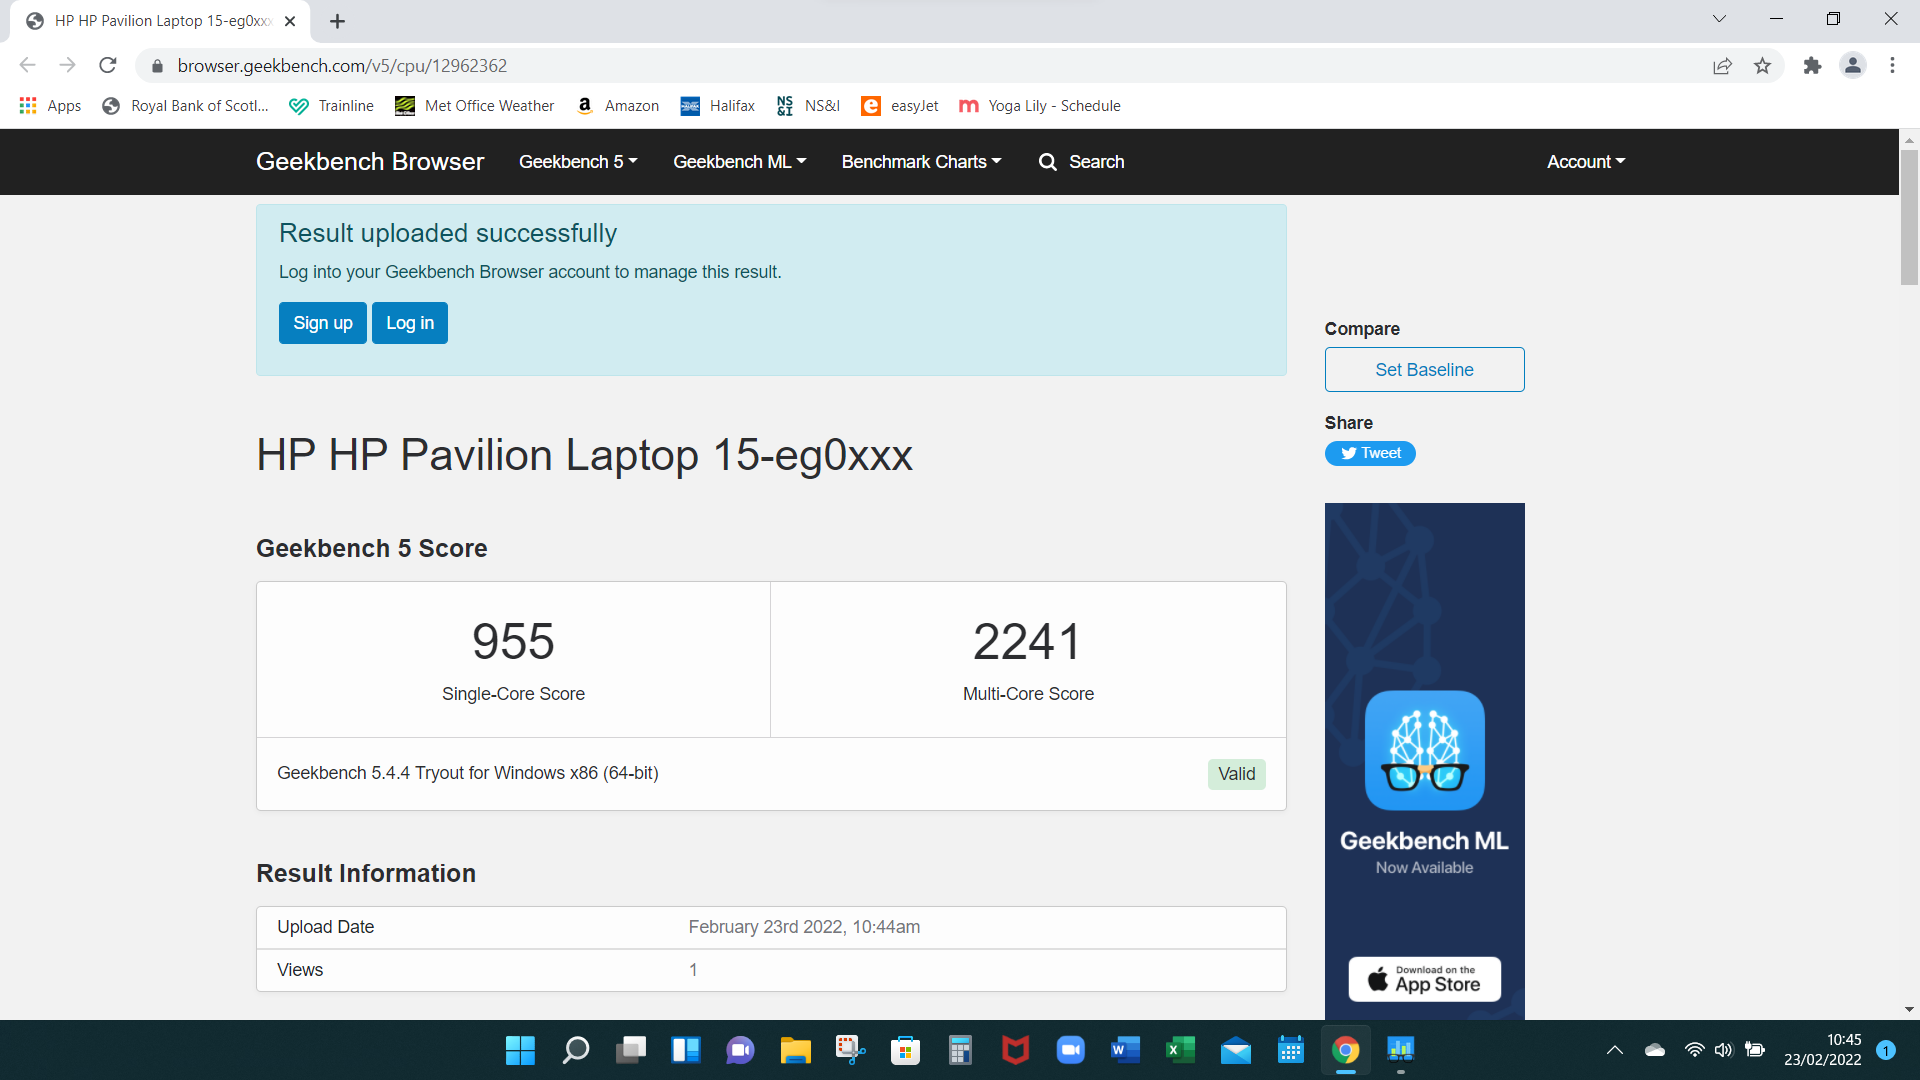Click the Upload Date value February 23rd 2022
The height and width of the screenshot is (1080, 1920).
(x=804, y=927)
